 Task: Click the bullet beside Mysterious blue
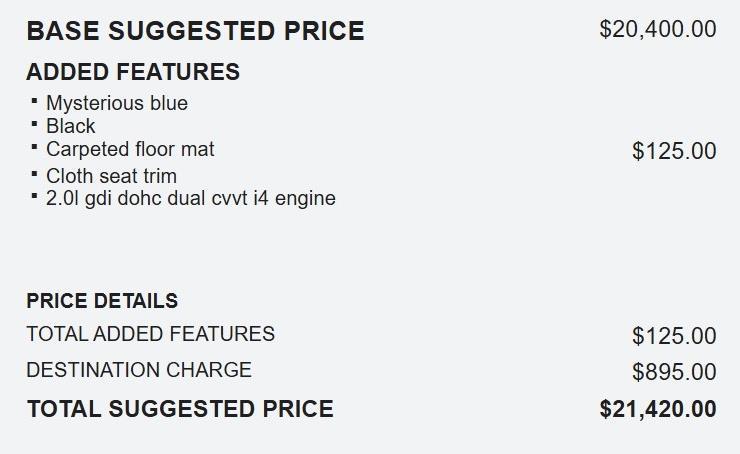coord(34,101)
